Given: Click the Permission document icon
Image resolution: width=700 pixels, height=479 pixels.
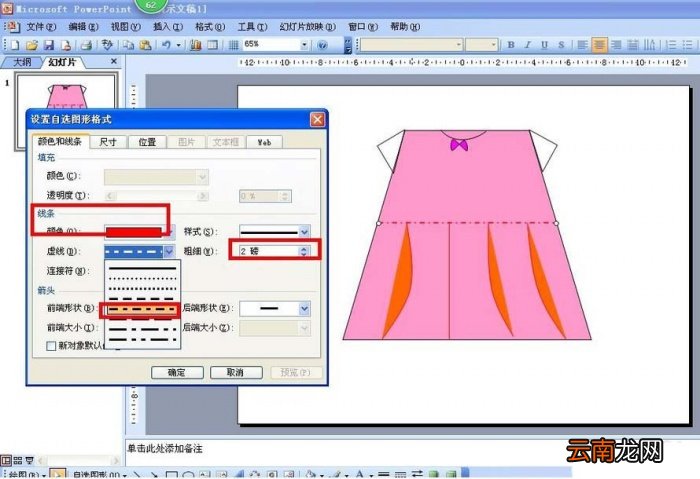Looking at the screenshot, I should coord(66,45).
